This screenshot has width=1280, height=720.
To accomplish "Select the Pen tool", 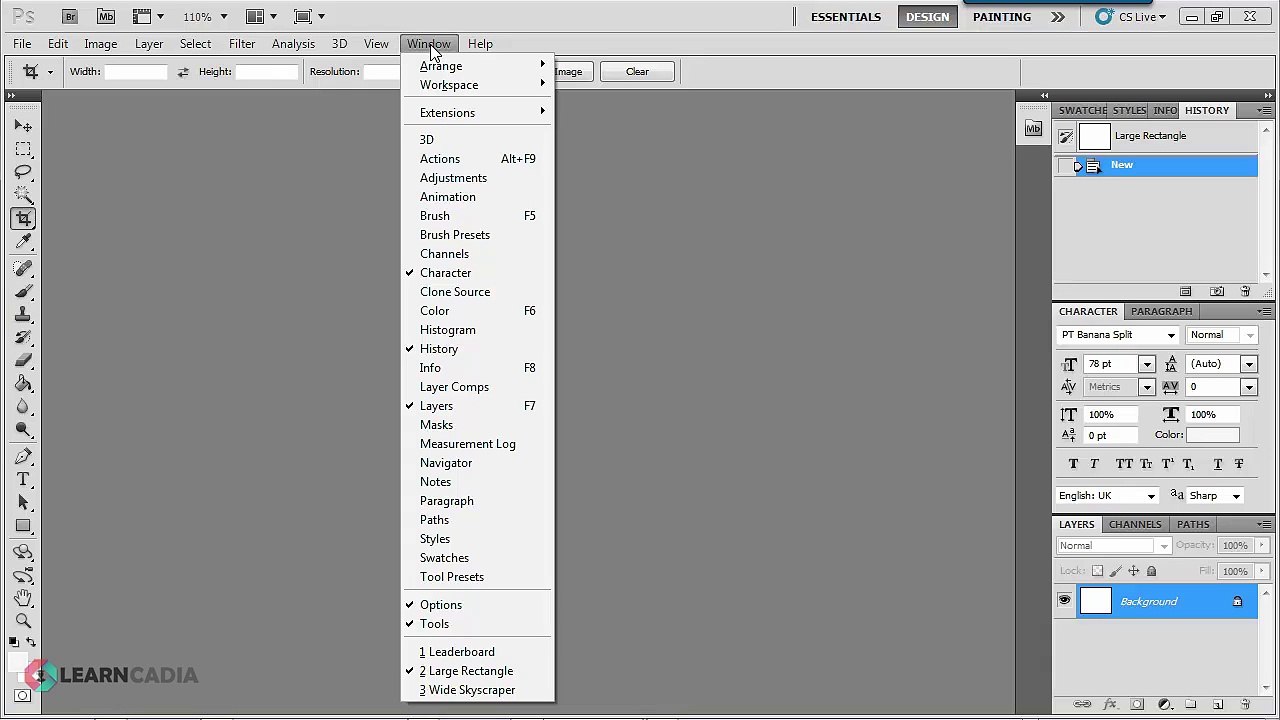I will [x=23, y=456].
